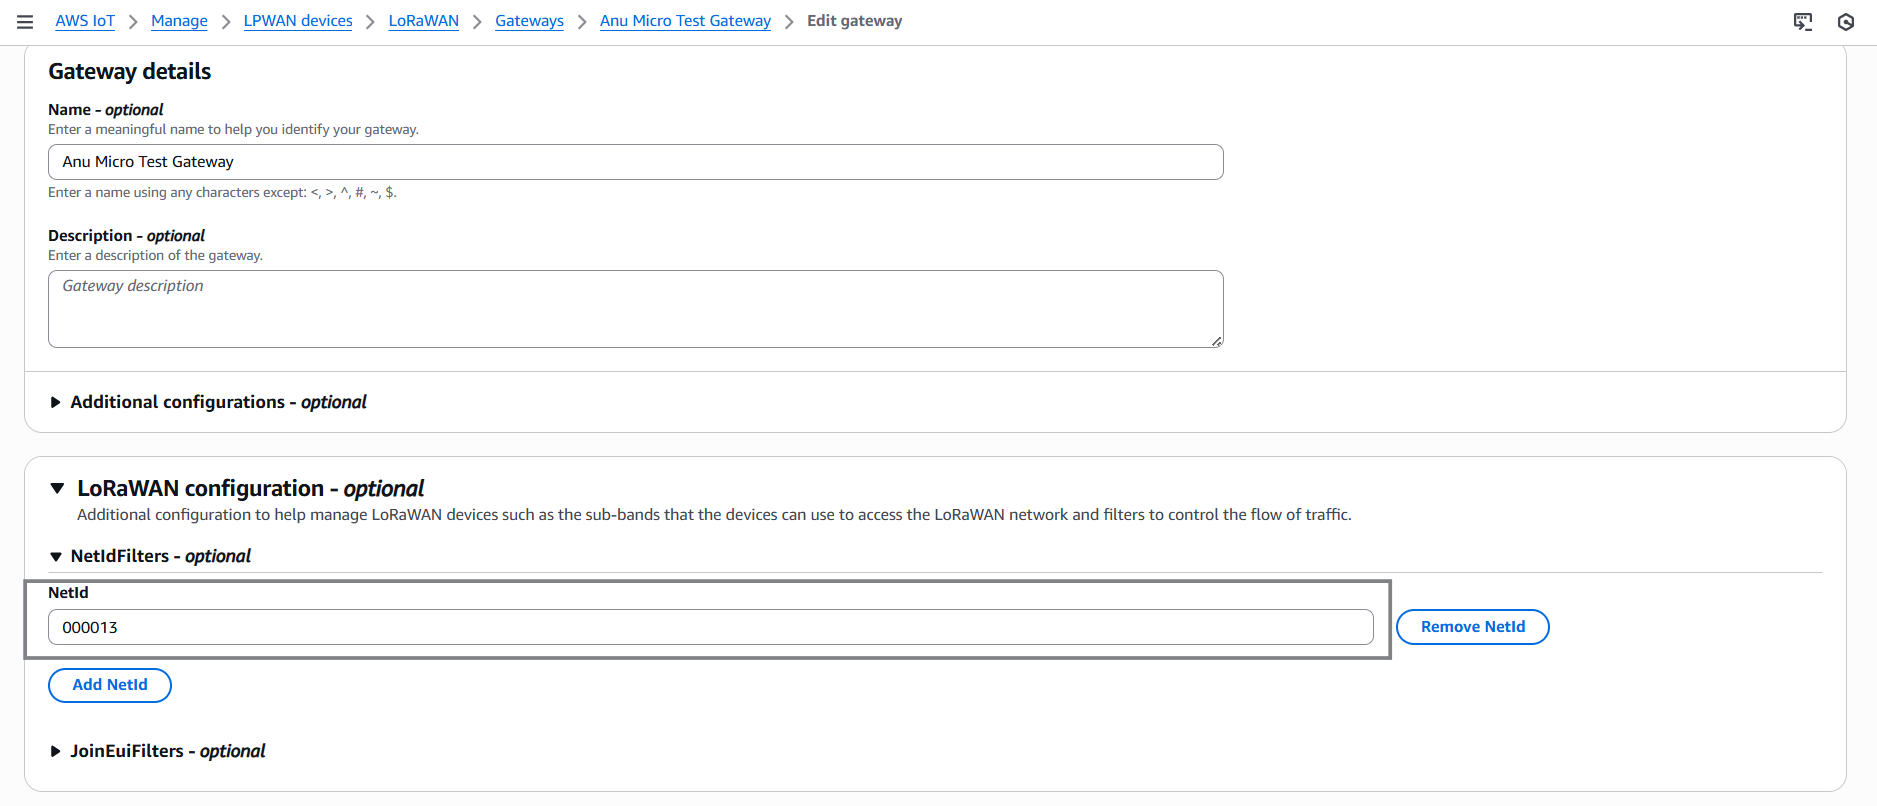Viewport: 1877px width, 806px height.
Task: Select the Edit gateway breadcrumb label
Action: point(854,20)
